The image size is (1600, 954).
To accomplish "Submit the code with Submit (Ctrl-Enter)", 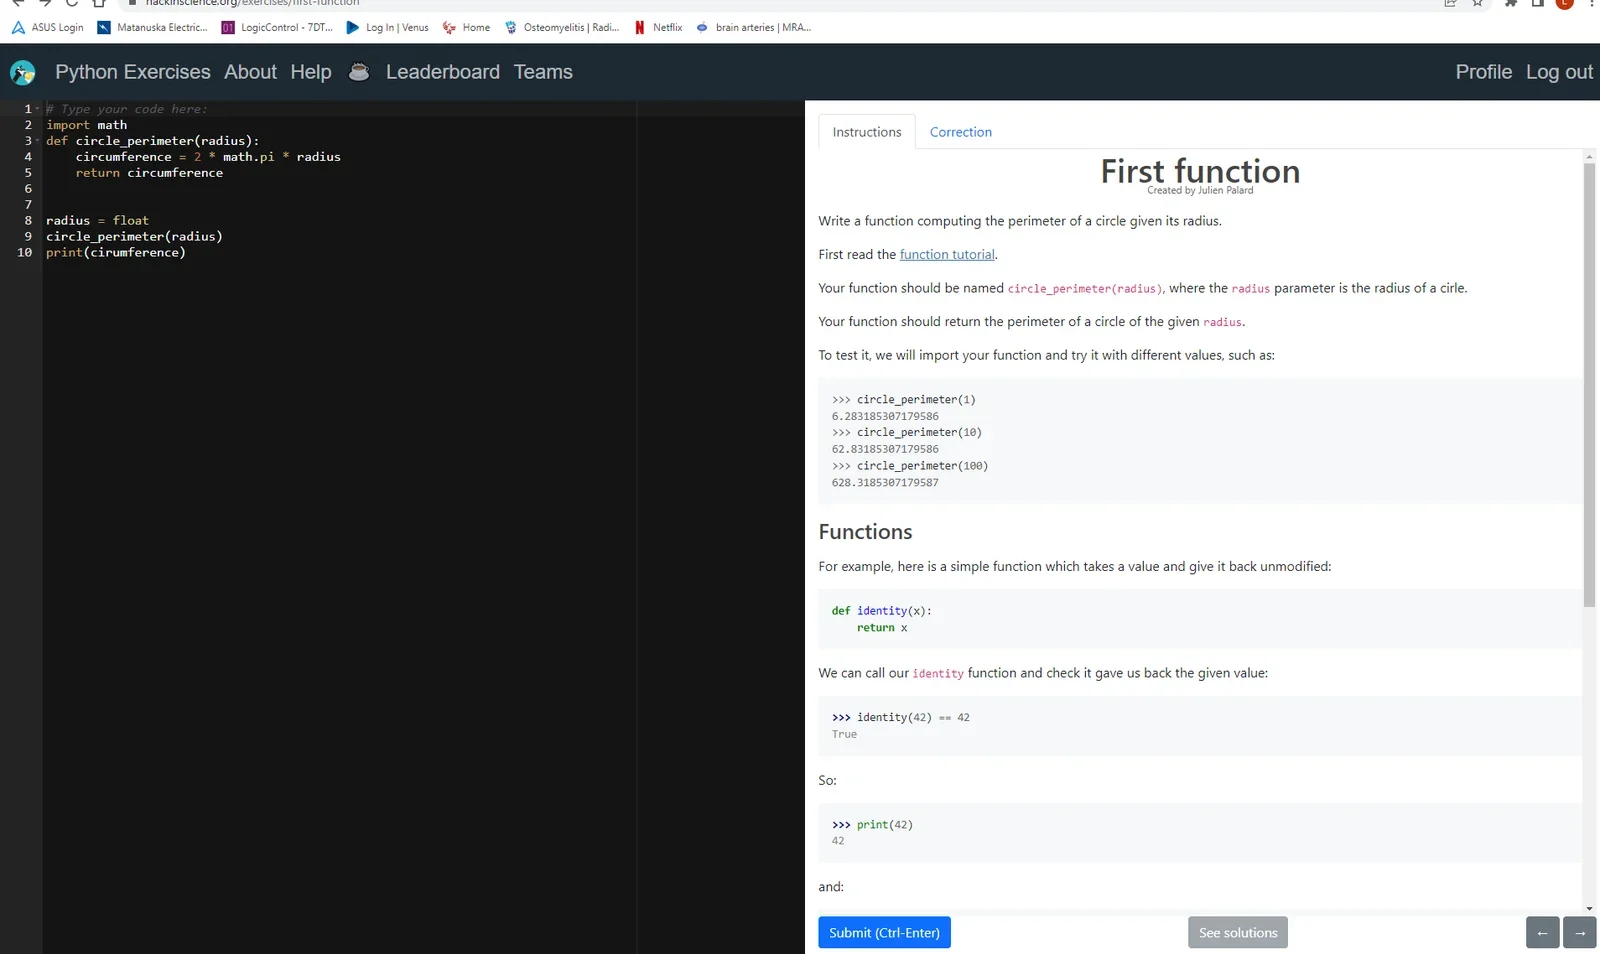I will point(884,933).
